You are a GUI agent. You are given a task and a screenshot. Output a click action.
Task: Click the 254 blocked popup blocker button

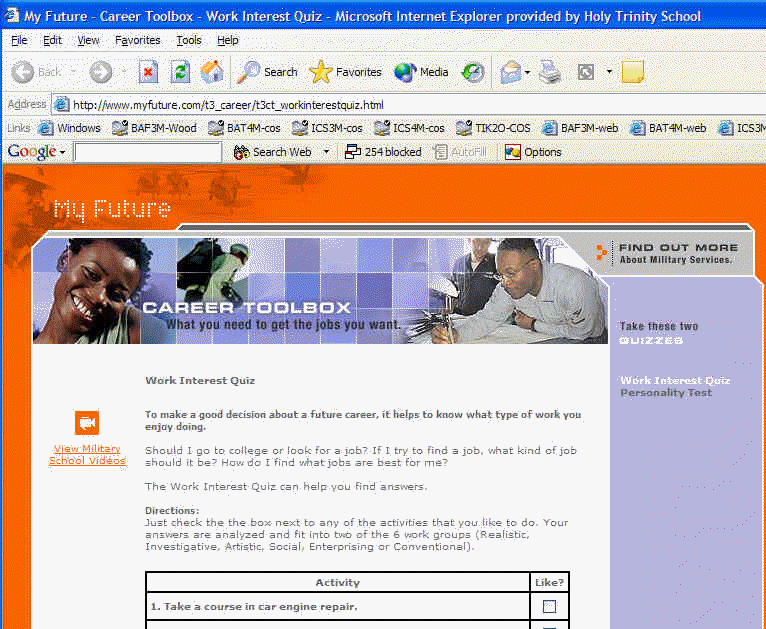point(383,152)
